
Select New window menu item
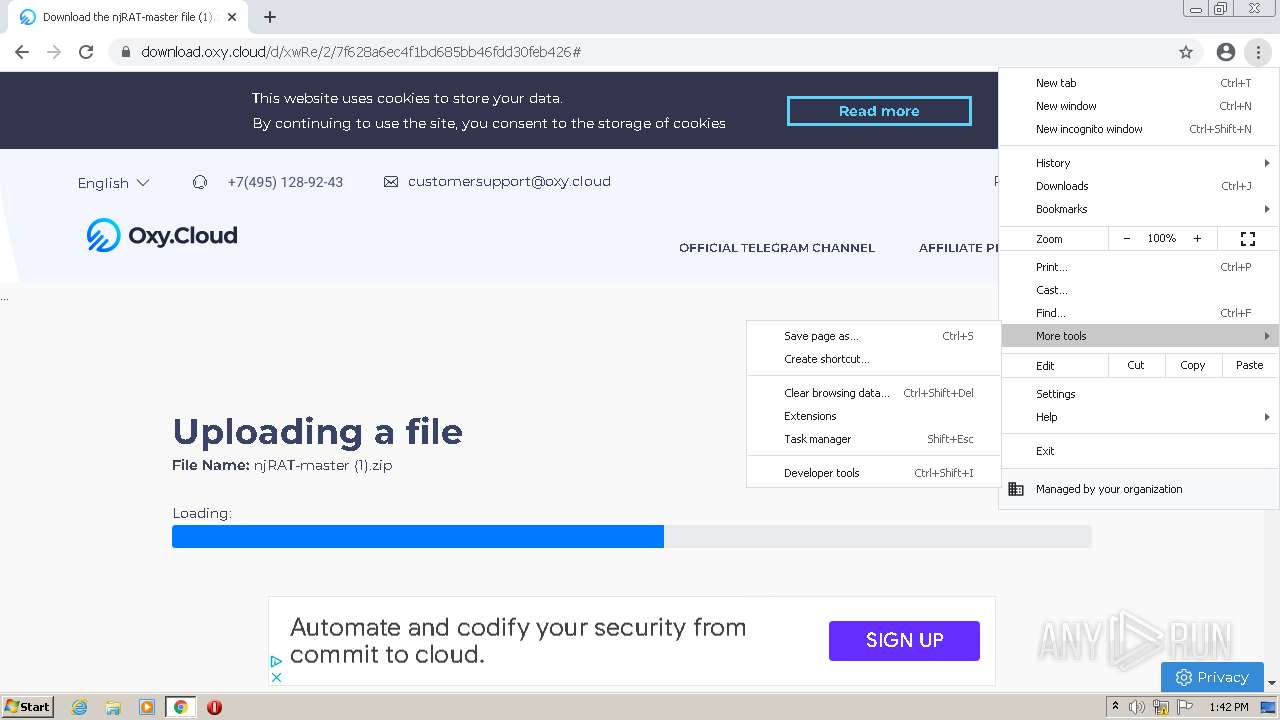[1140, 106]
